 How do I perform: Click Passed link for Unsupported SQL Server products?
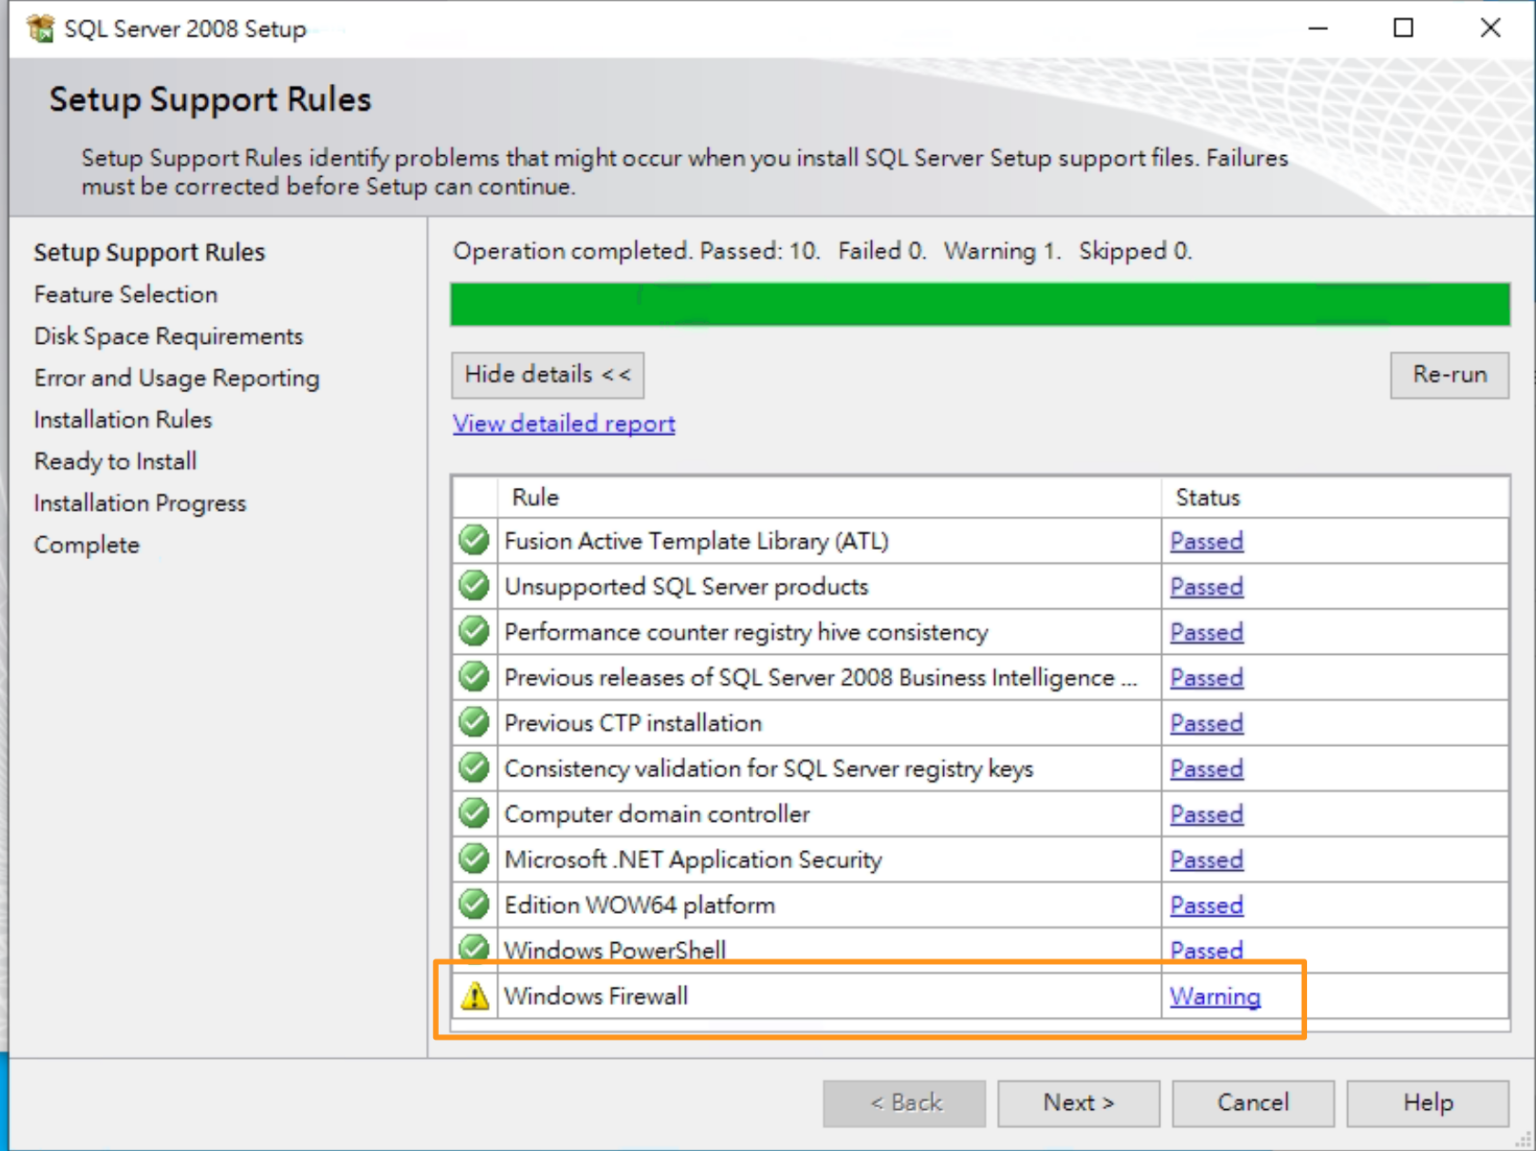pyautogui.click(x=1206, y=586)
